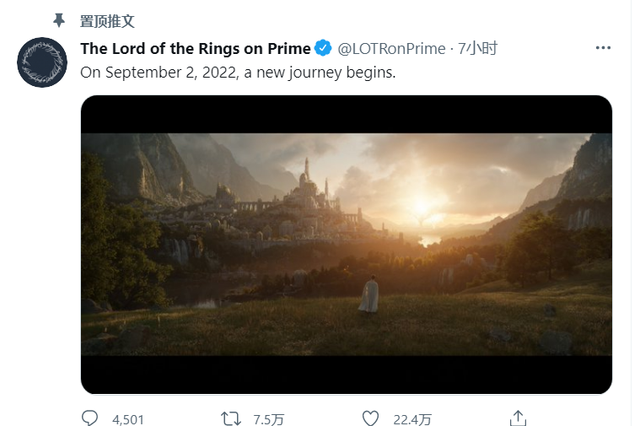
Task: Open the tweet via the 7小时 timestamp
Action: point(478,48)
